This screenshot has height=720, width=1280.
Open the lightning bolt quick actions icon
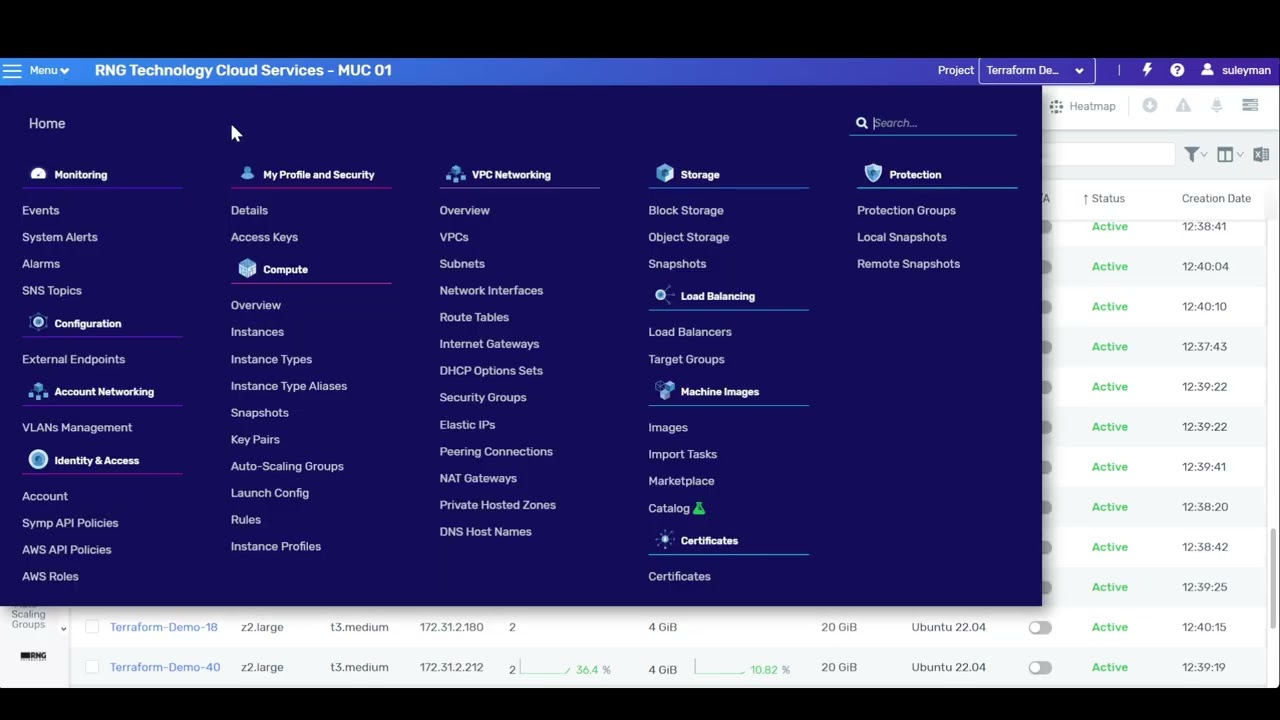click(1147, 70)
